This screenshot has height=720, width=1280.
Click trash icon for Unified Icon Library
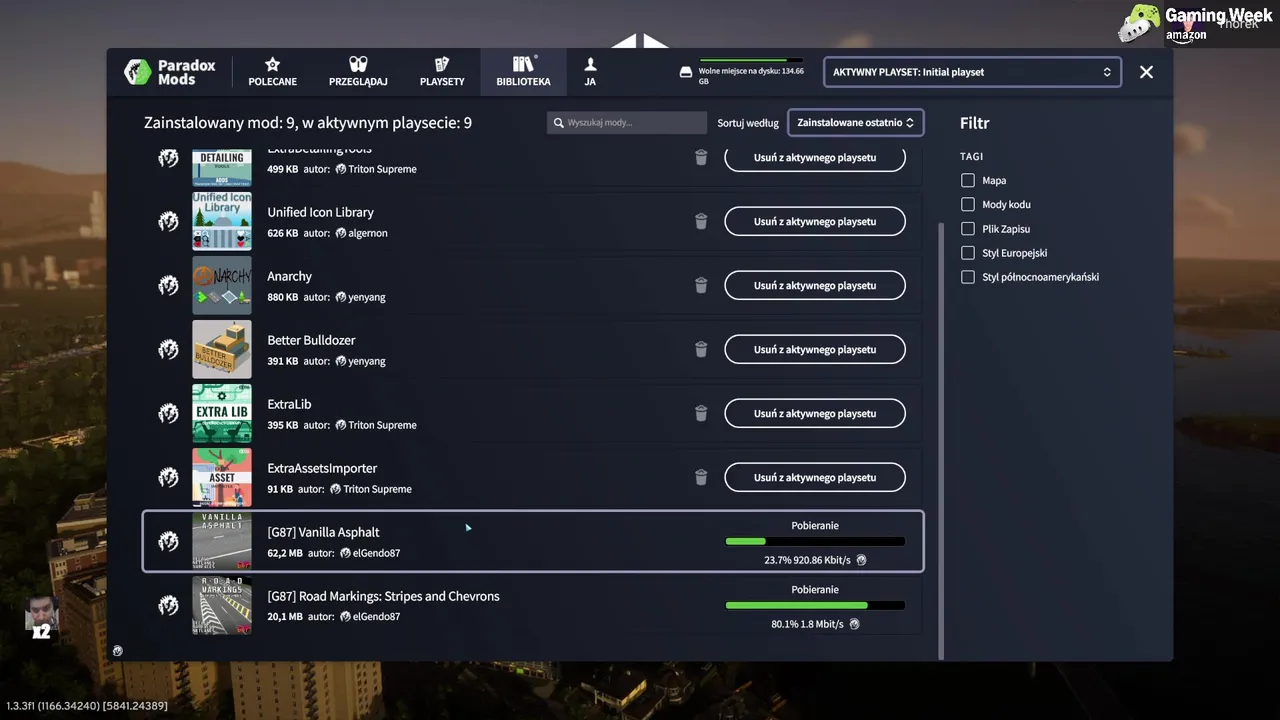(x=701, y=221)
